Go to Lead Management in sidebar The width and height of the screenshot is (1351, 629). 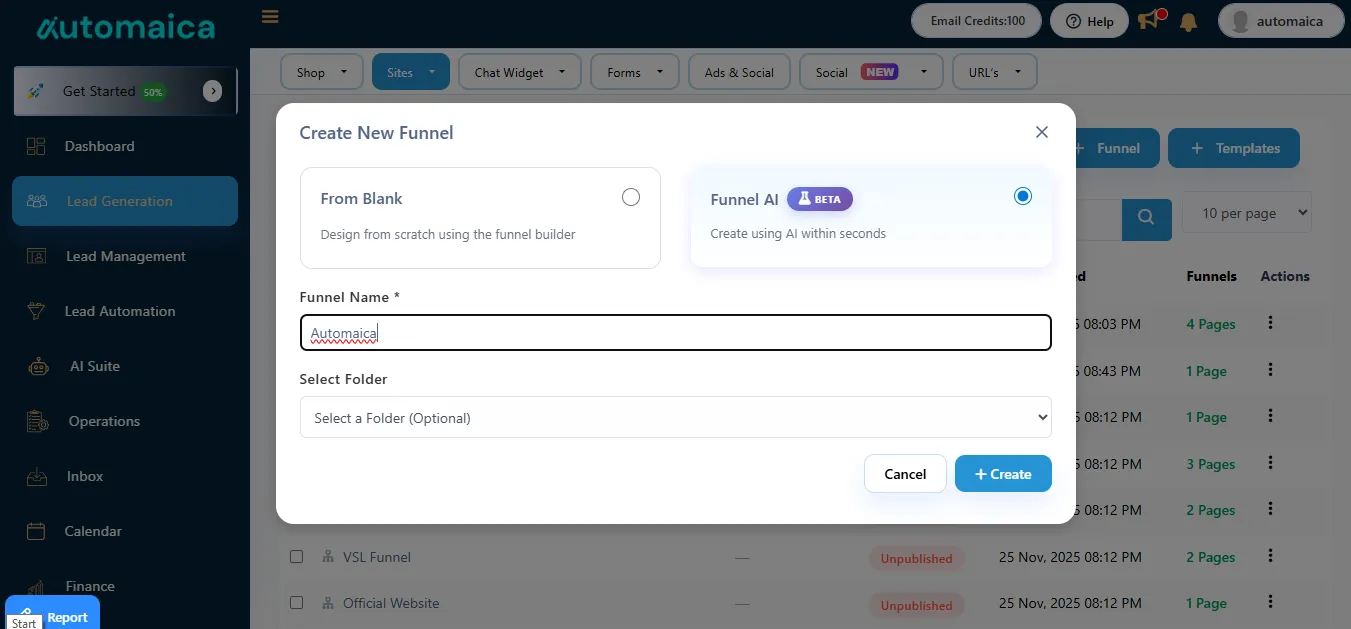(125, 256)
